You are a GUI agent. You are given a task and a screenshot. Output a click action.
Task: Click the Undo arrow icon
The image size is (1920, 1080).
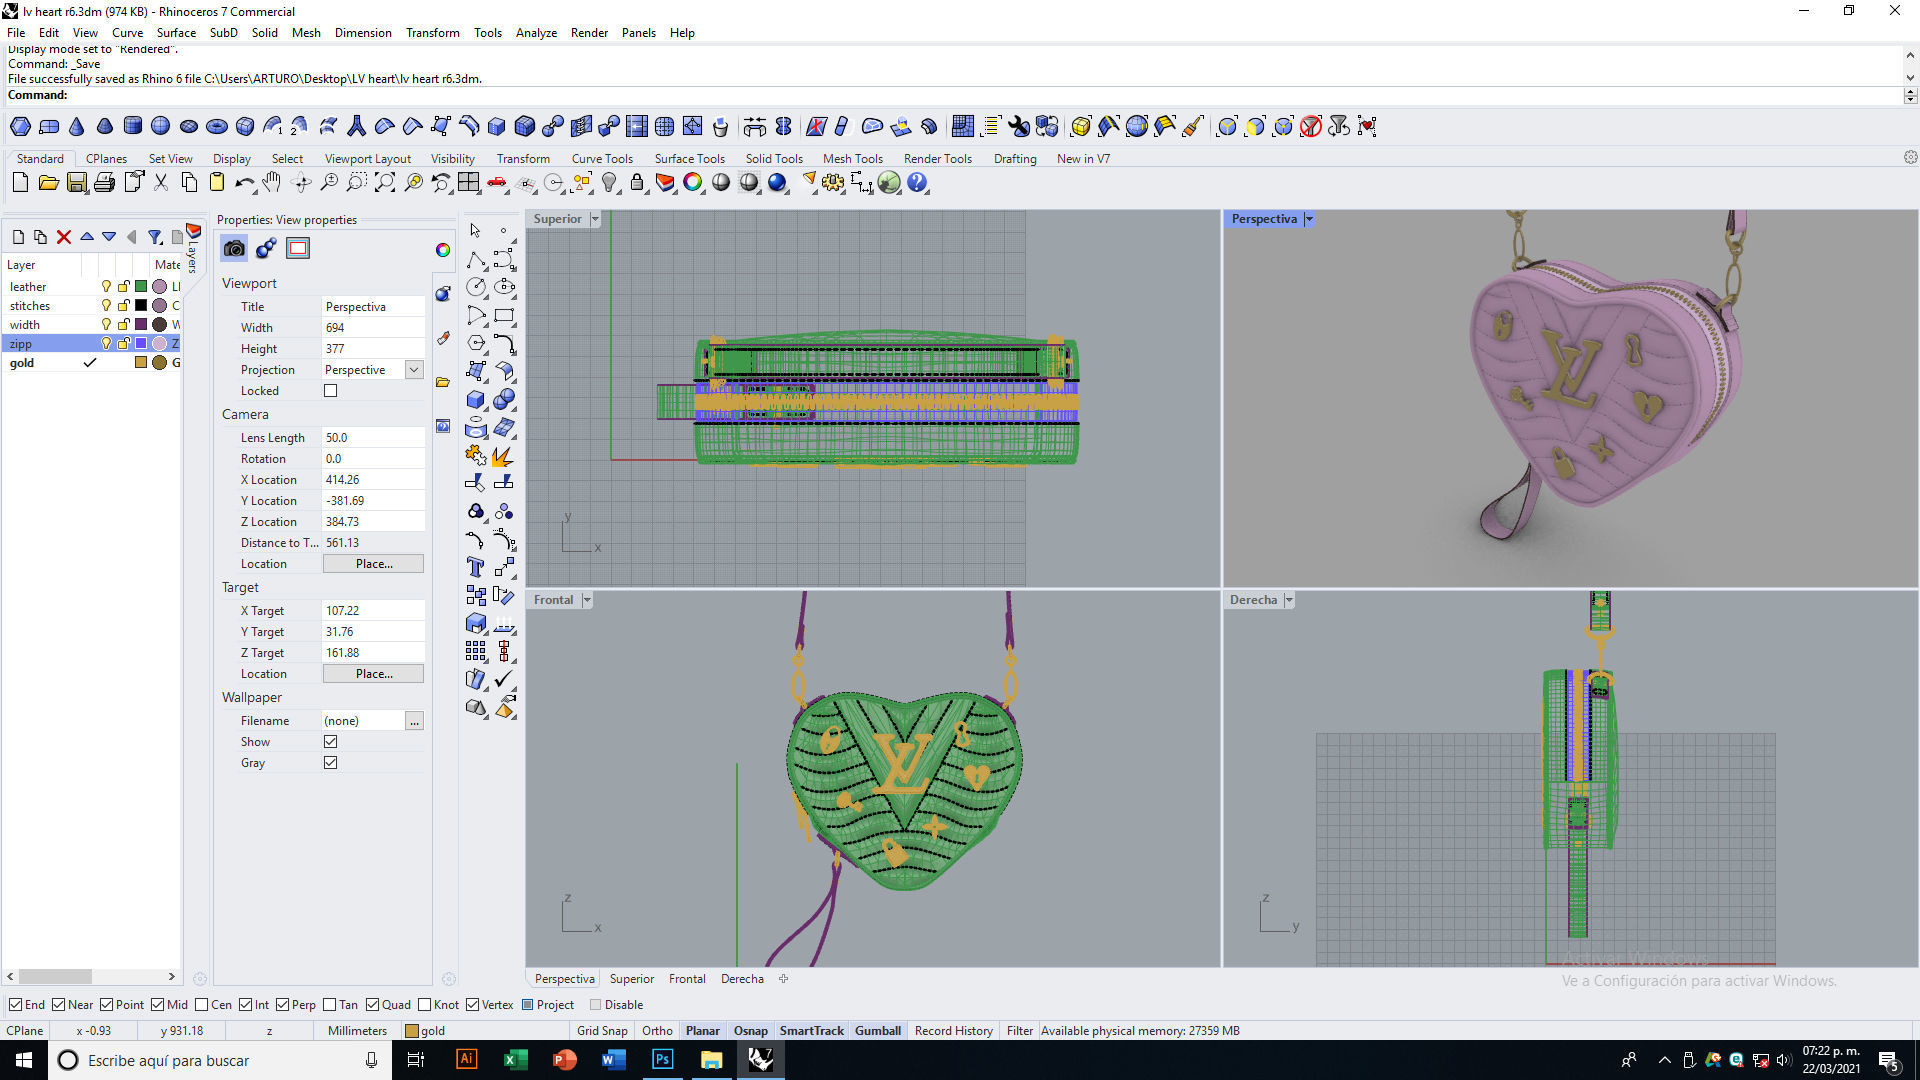pos(244,183)
